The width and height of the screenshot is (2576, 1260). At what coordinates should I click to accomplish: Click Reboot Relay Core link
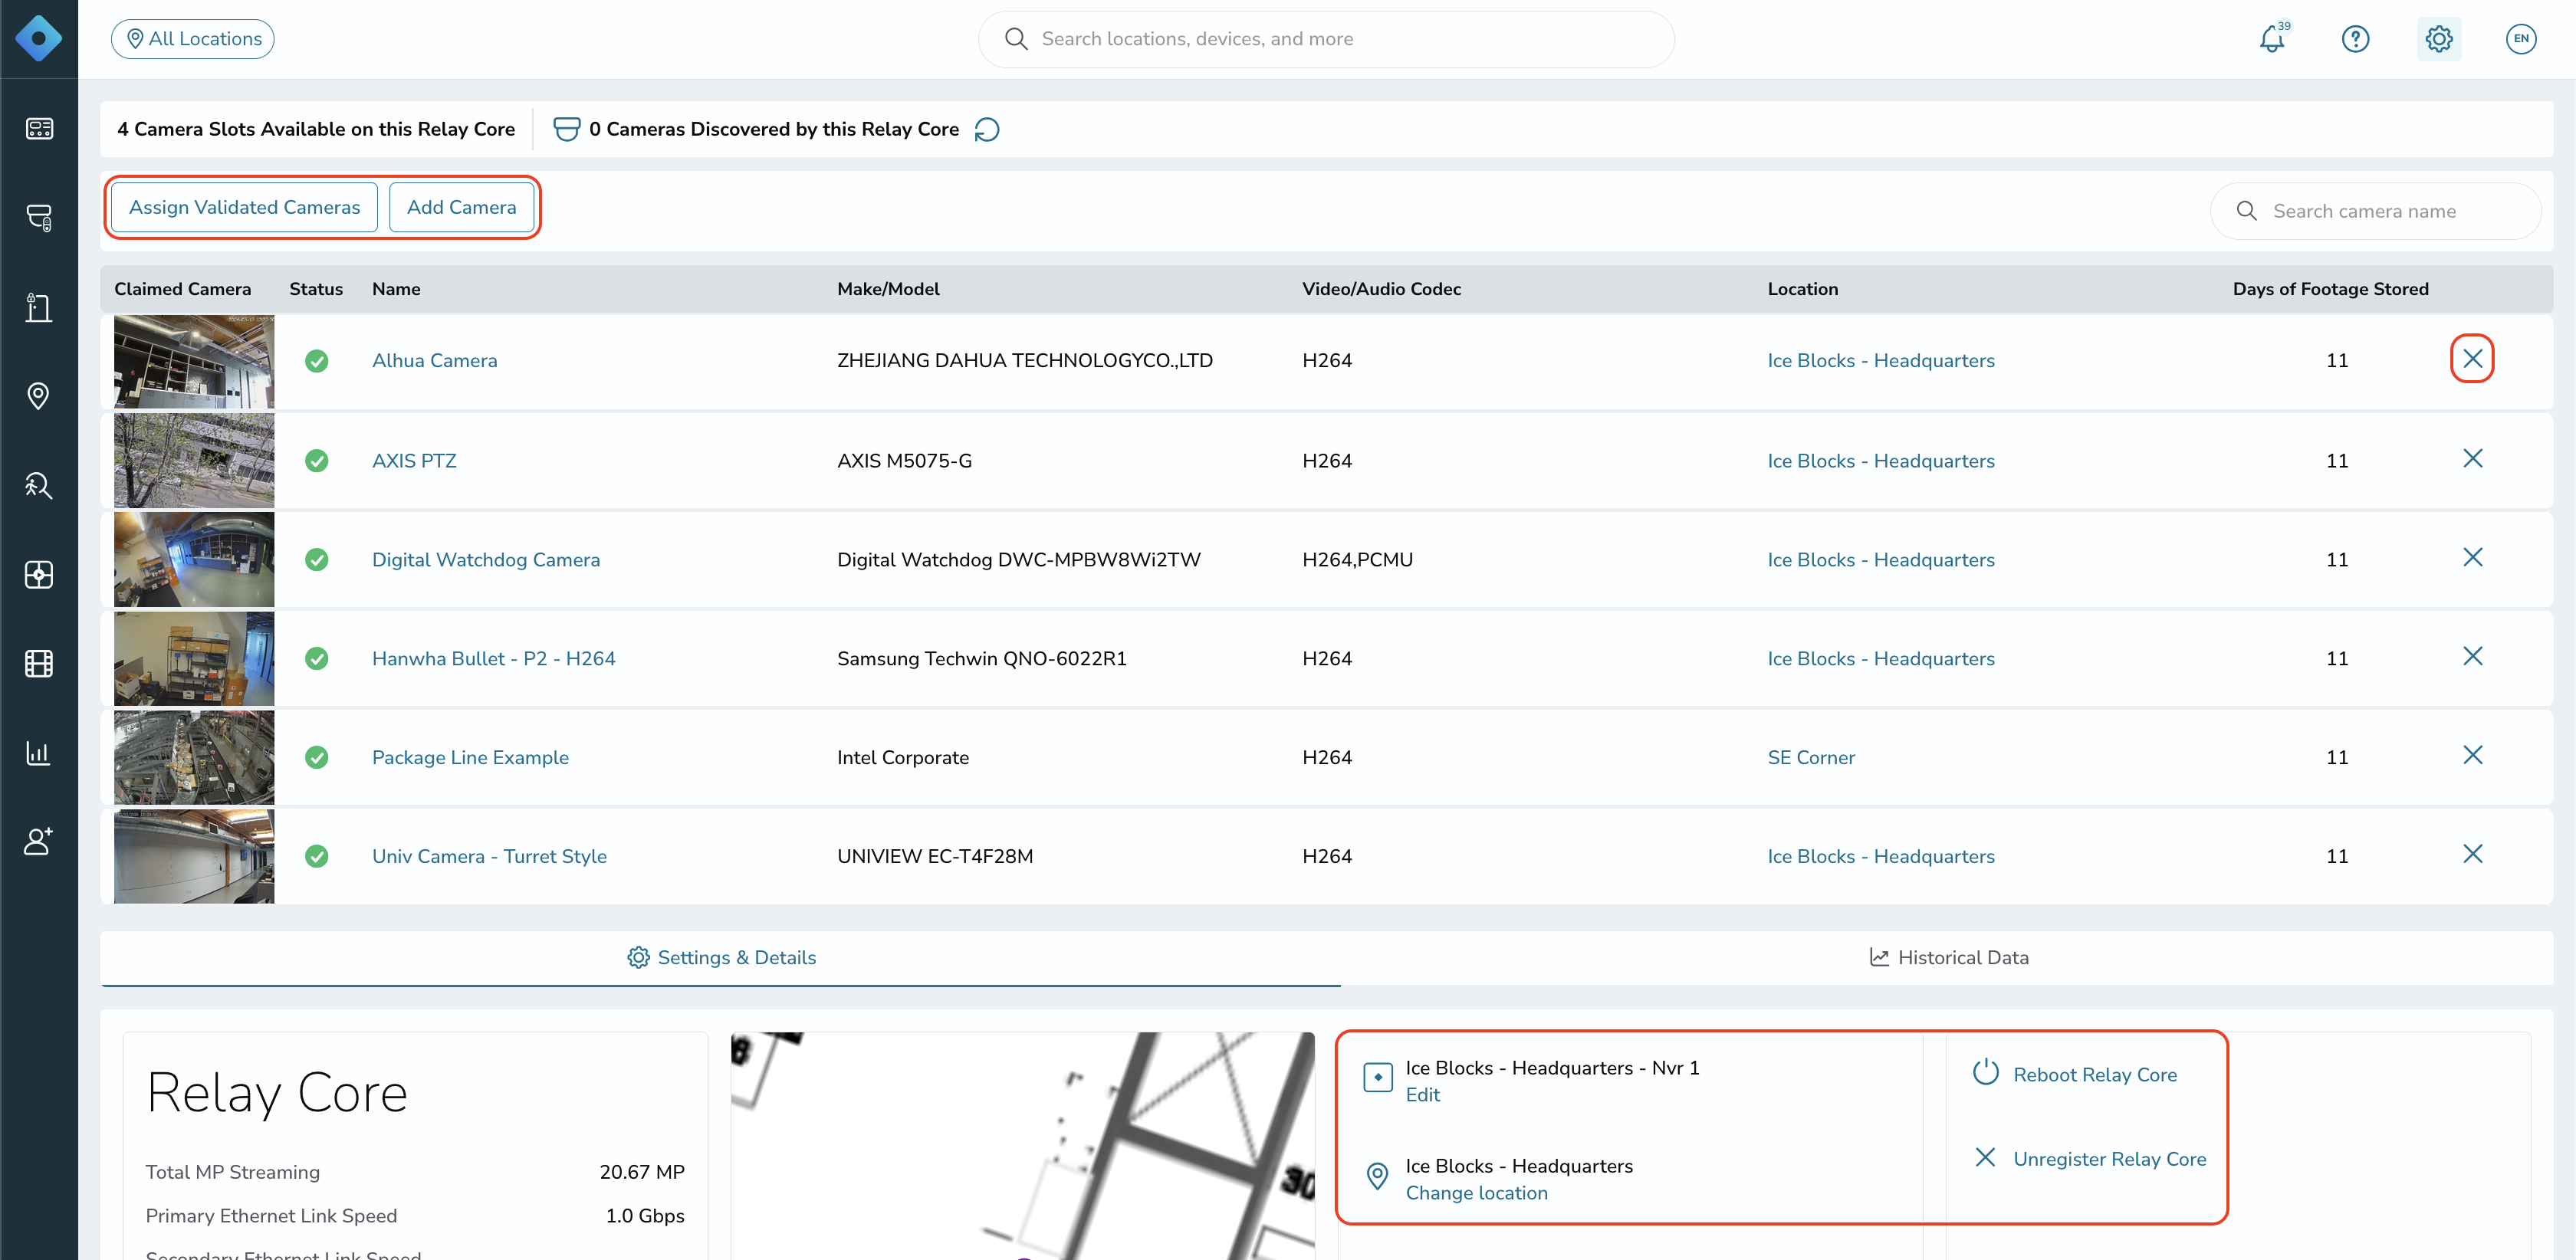click(x=2094, y=1074)
